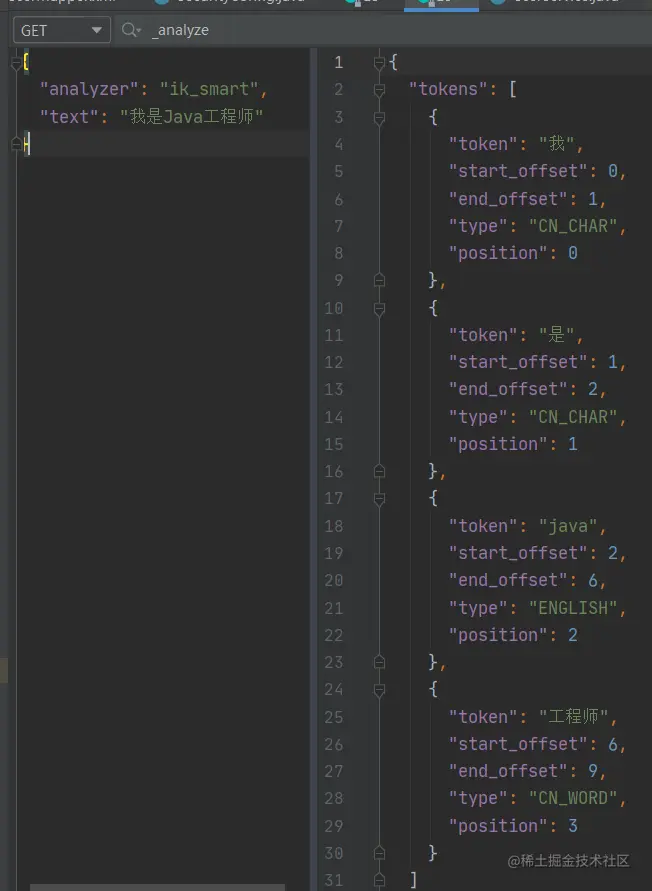The width and height of the screenshot is (652, 891).
Task: Click token value "java" on line 18
Action: click(x=568, y=526)
